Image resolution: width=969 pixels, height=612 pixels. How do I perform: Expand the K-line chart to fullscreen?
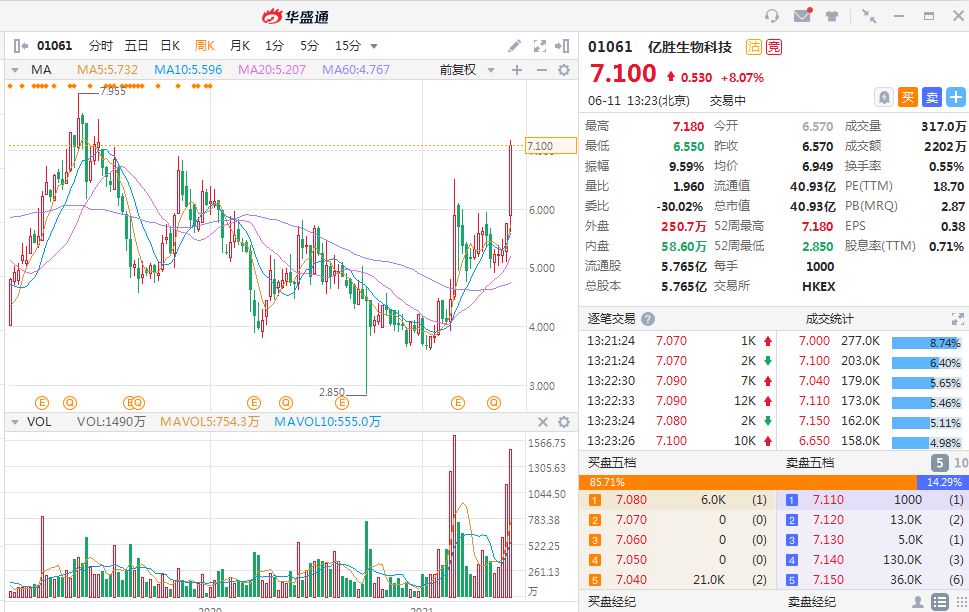click(540, 46)
